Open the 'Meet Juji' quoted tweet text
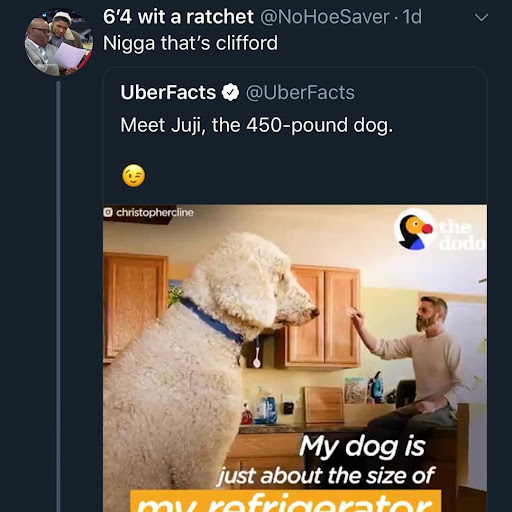 pos(257,125)
